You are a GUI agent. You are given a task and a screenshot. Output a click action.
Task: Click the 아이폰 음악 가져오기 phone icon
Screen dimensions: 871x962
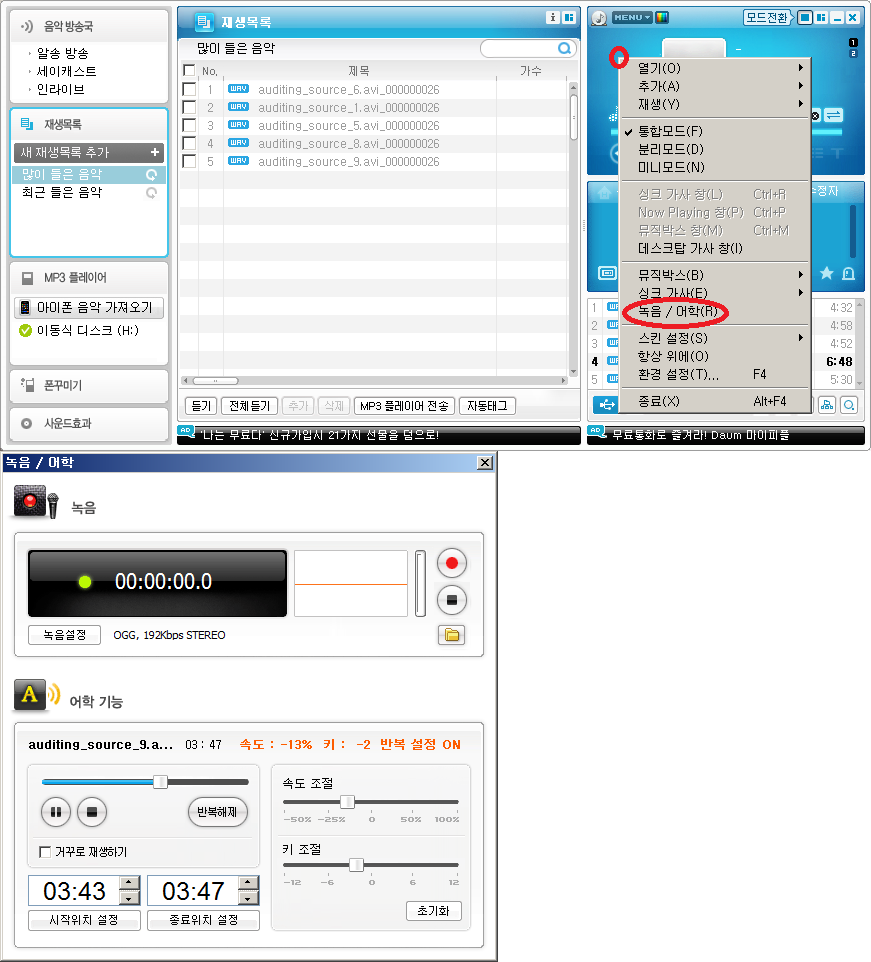pos(25,308)
